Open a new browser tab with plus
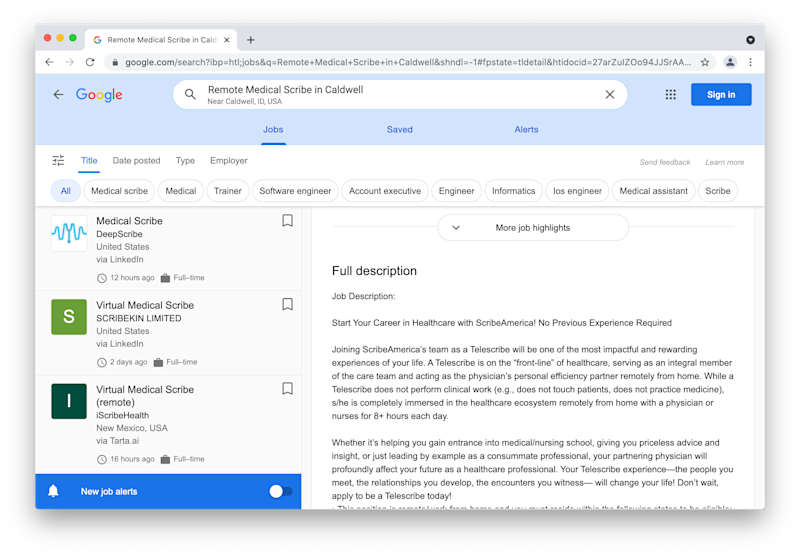Viewport: 800px width, 556px height. (x=251, y=40)
